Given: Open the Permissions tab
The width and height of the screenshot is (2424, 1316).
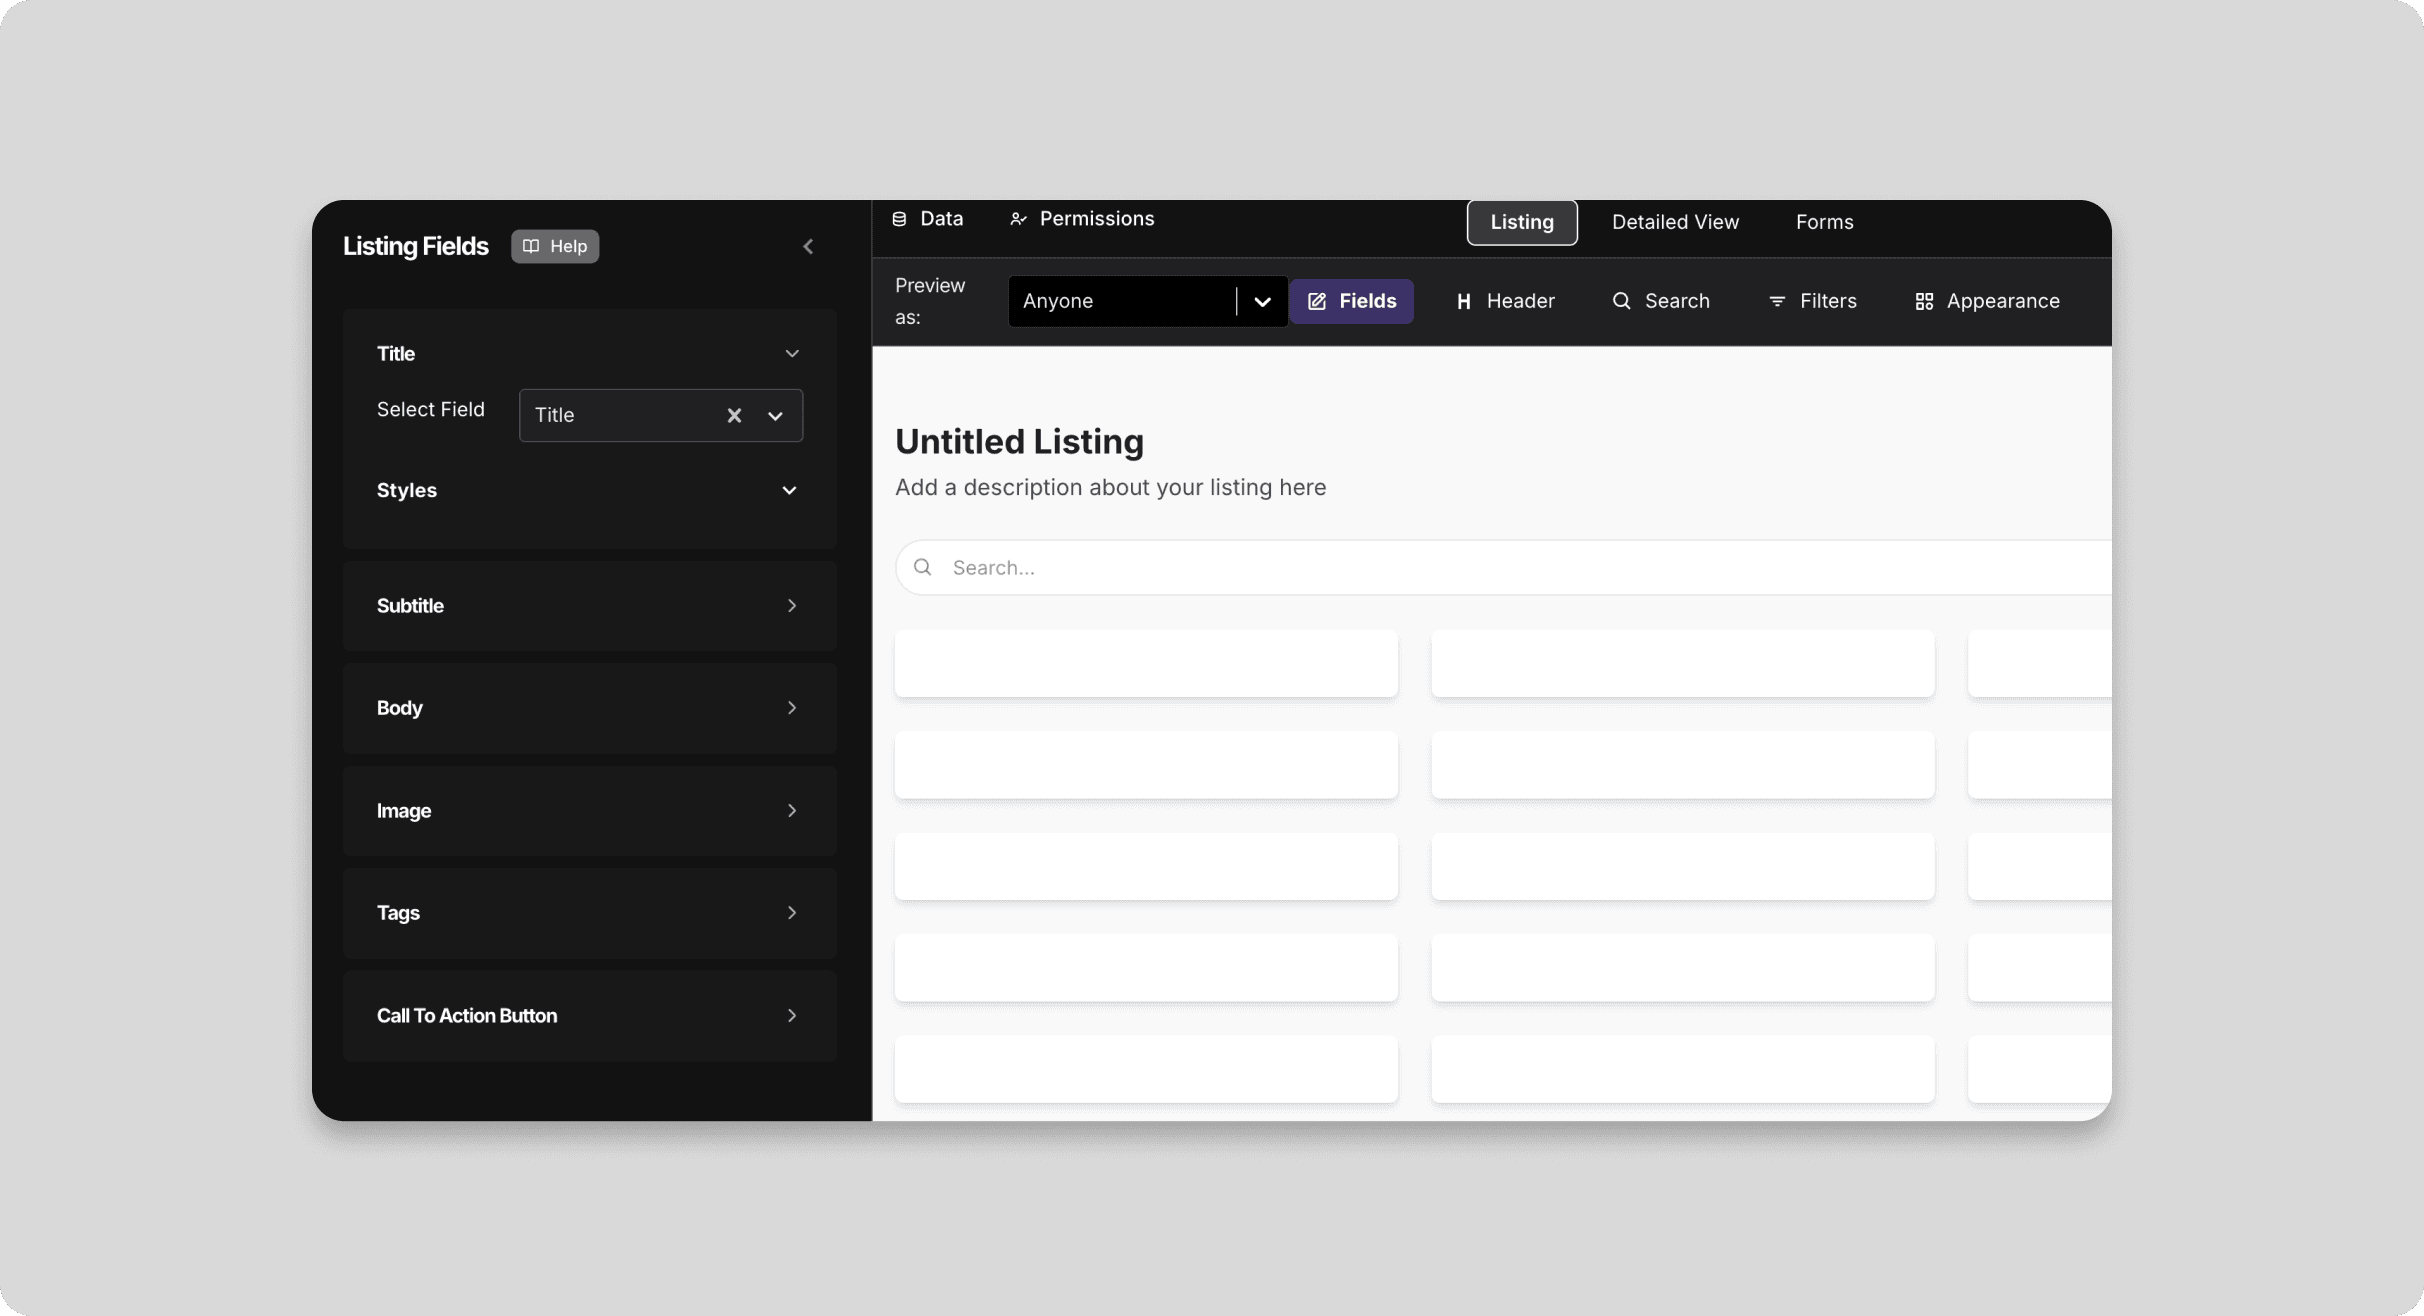Looking at the screenshot, I should pyautogui.click(x=1082, y=219).
